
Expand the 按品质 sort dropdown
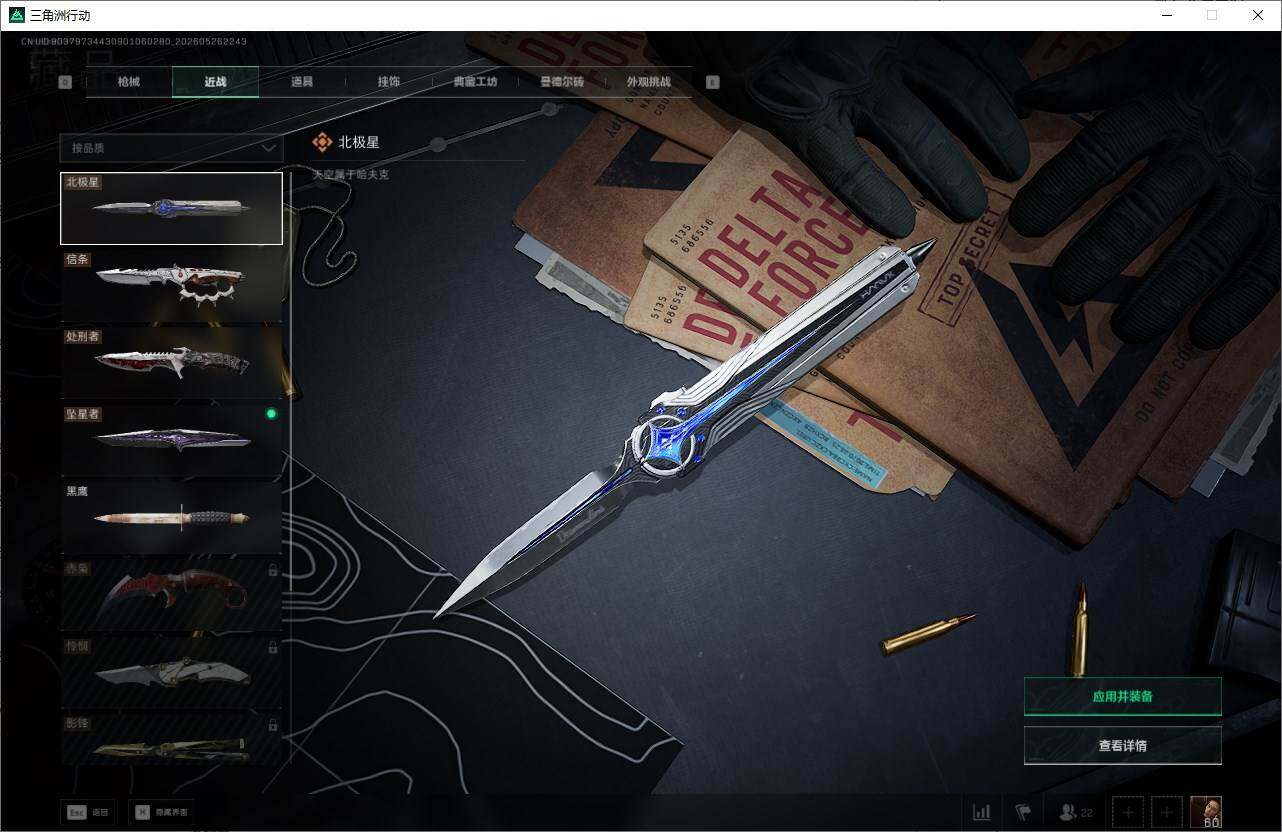171,148
